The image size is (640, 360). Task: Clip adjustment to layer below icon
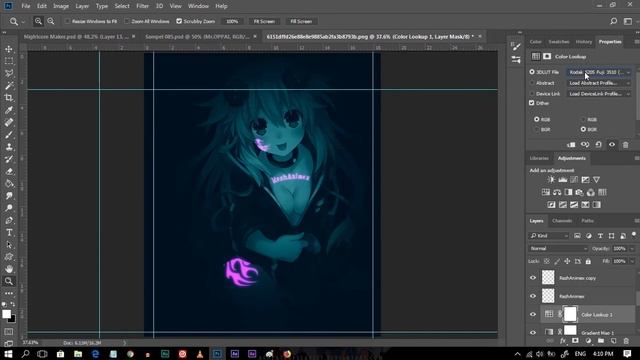click(x=571, y=144)
